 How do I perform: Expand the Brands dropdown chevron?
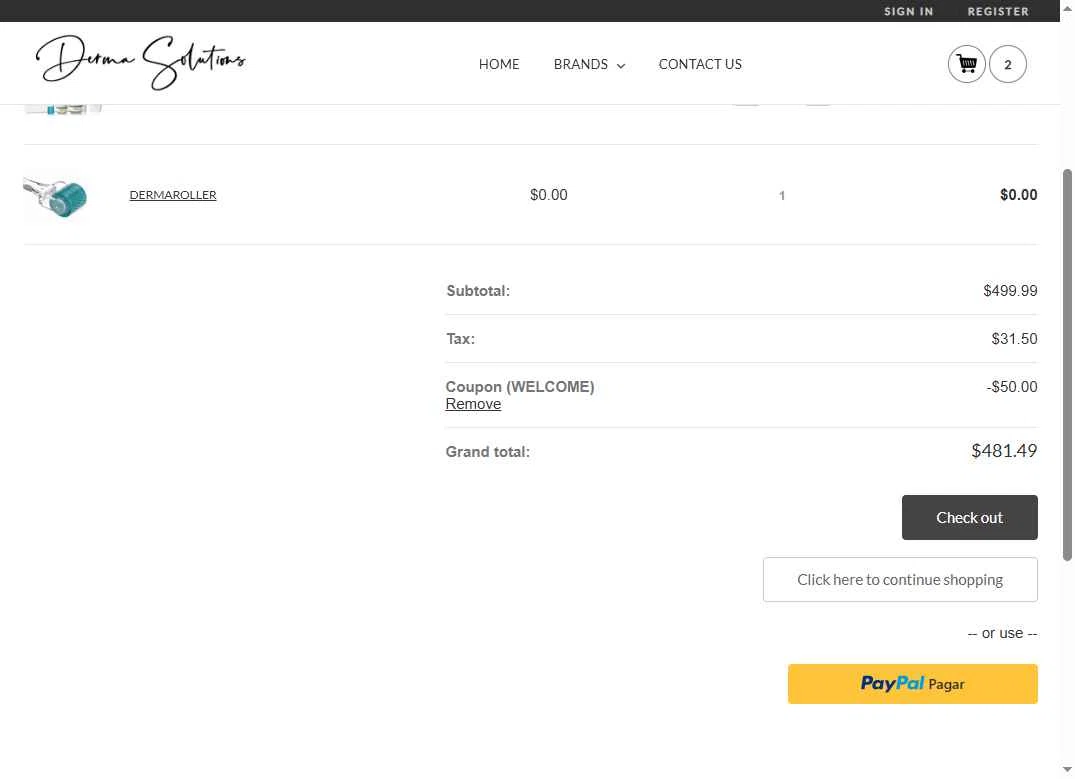pos(621,66)
